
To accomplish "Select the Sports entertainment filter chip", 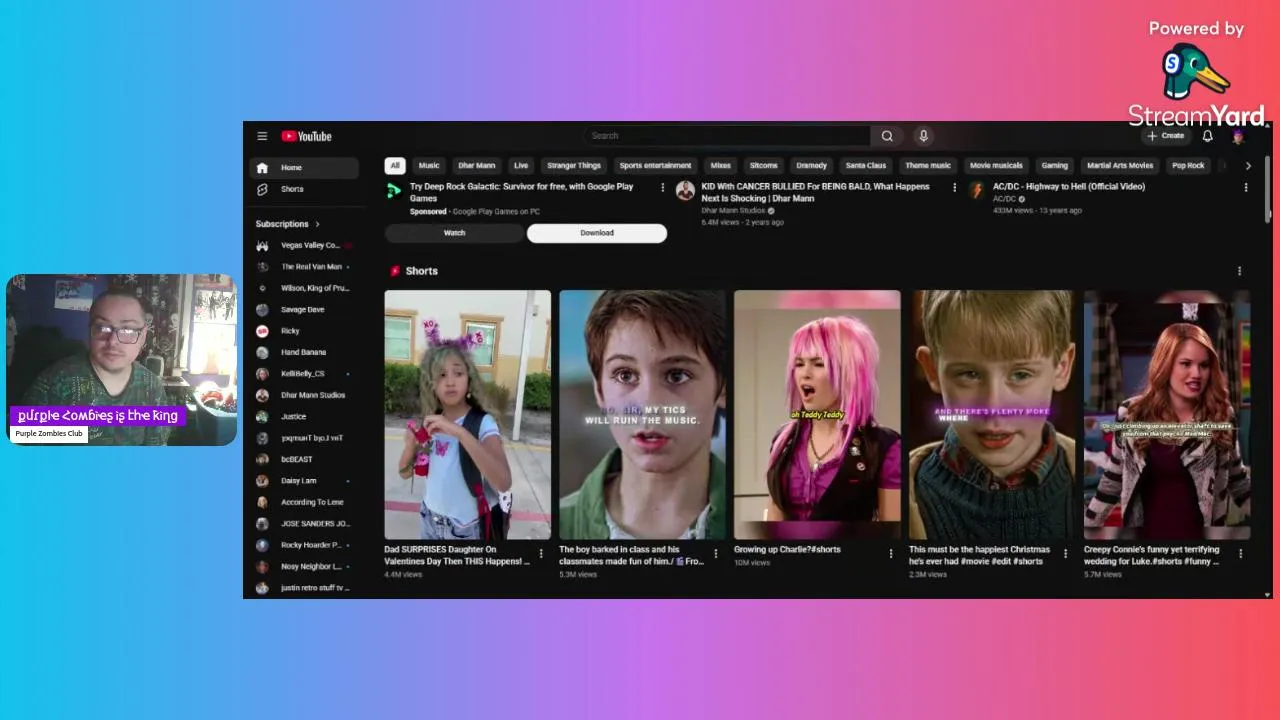I will point(655,166).
